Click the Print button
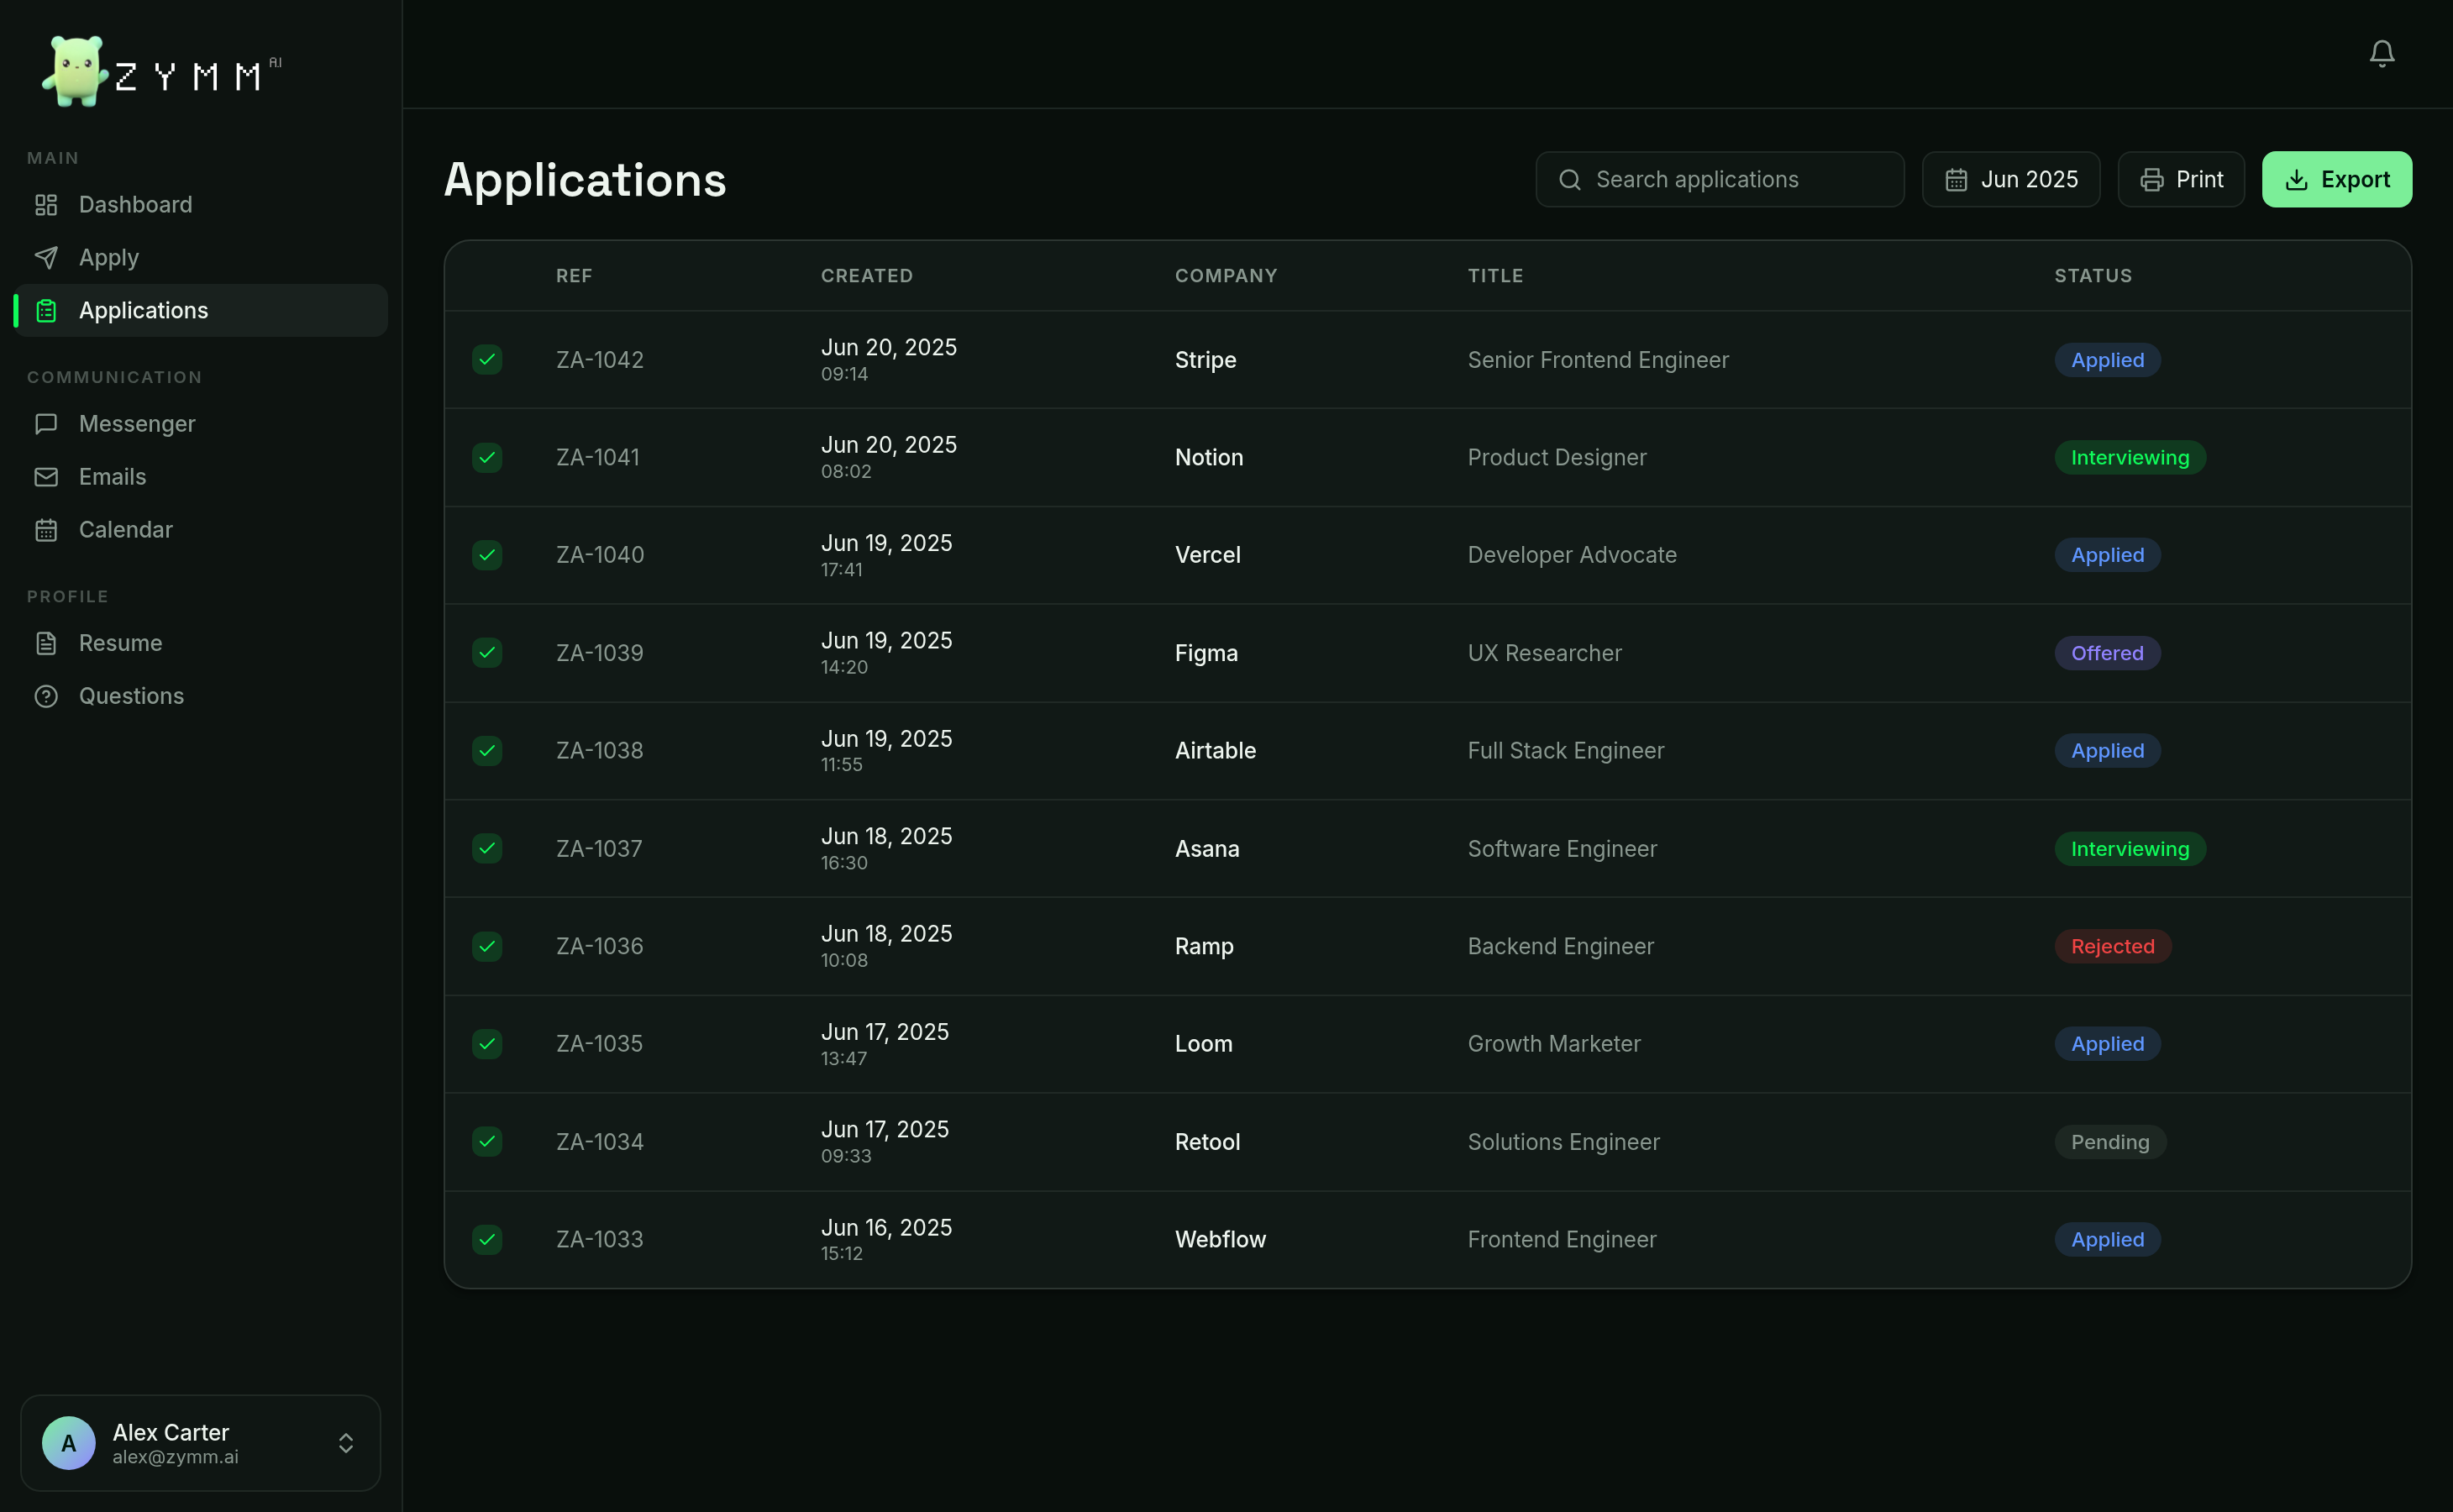 [x=2181, y=180]
